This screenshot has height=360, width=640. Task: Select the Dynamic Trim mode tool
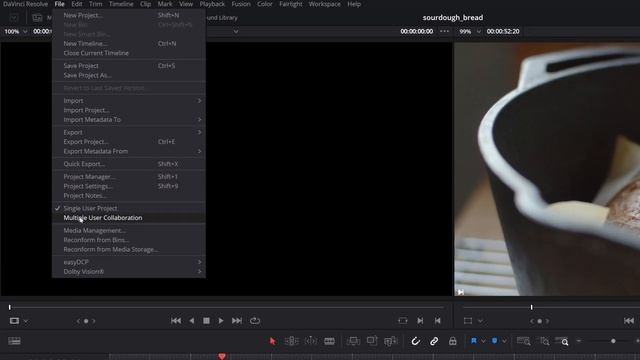point(311,341)
